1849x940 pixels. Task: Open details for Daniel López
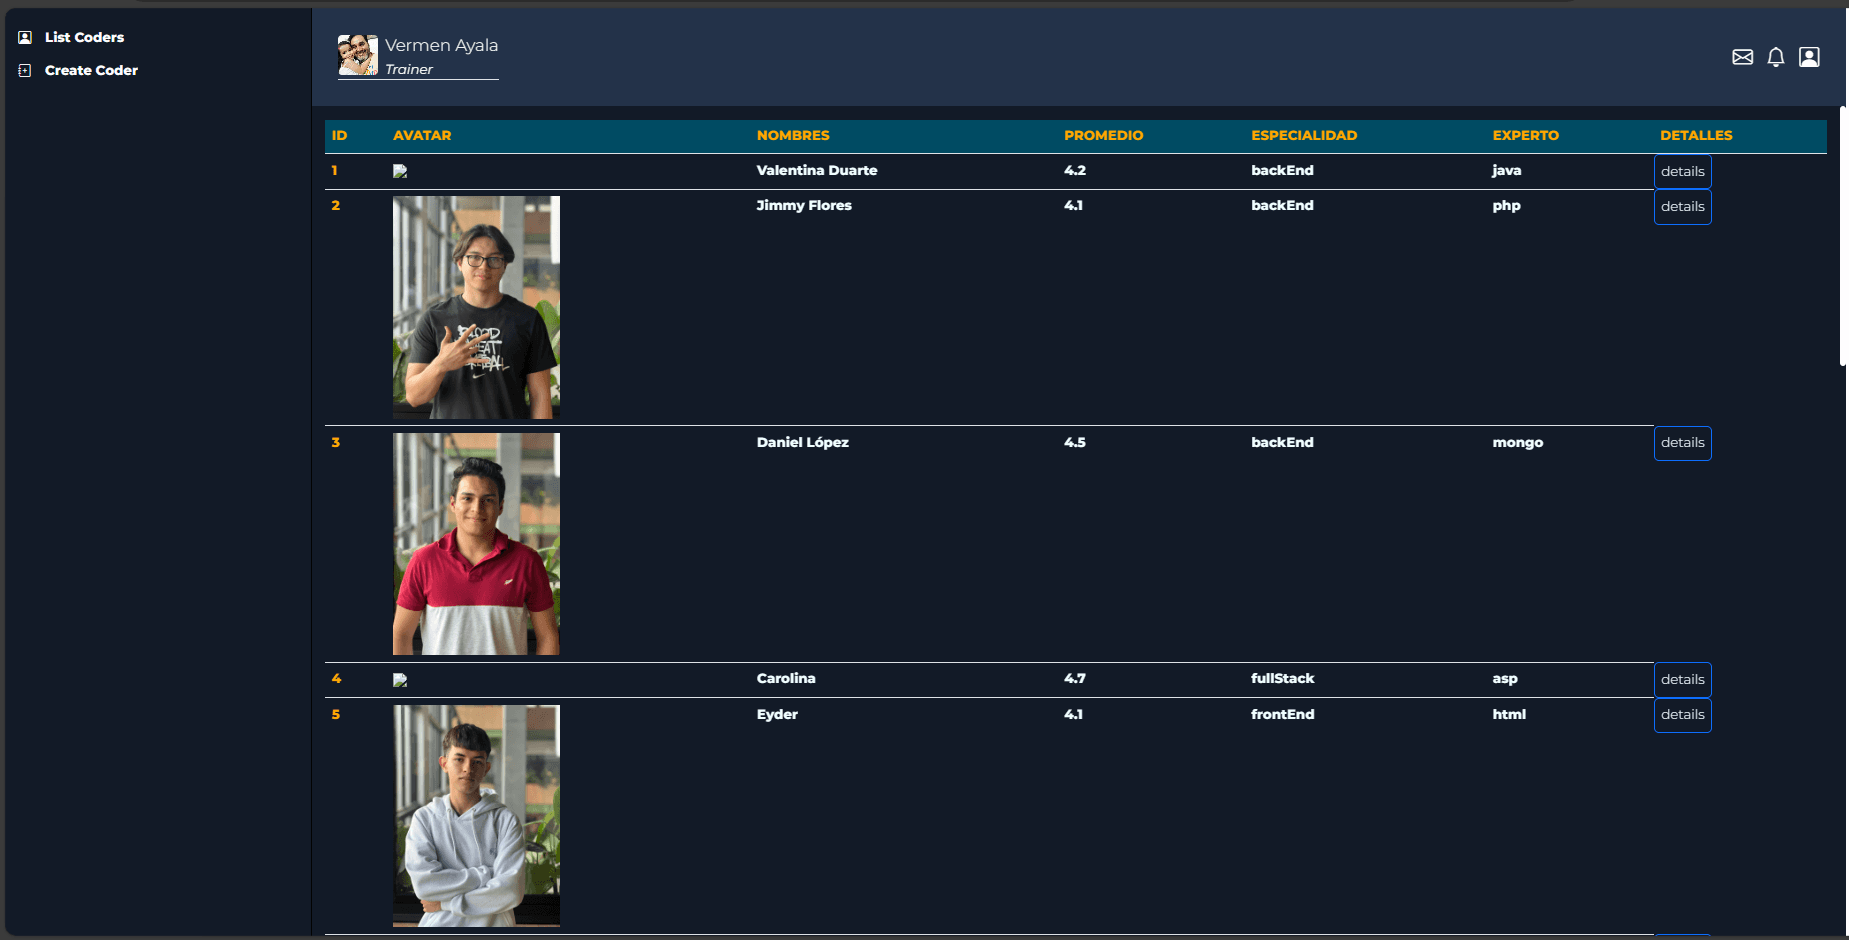(x=1682, y=443)
